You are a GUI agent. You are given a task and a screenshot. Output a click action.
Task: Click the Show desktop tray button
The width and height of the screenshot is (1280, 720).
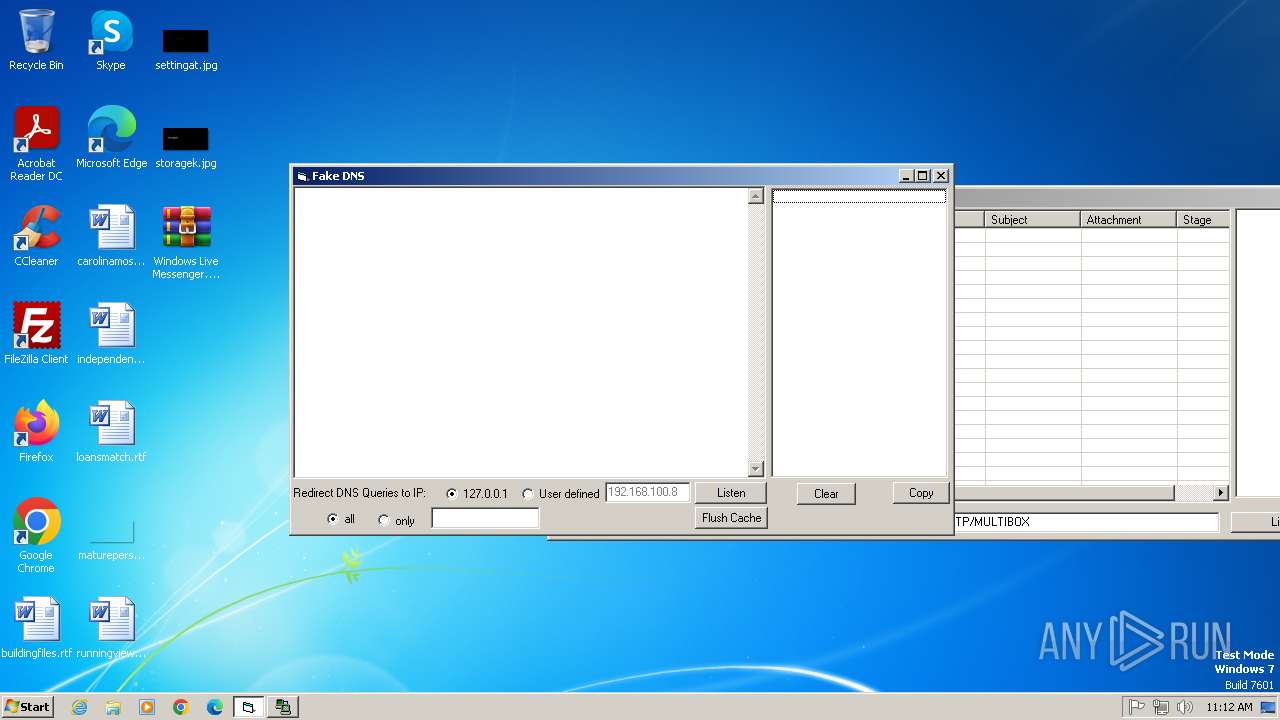coord(1268,707)
